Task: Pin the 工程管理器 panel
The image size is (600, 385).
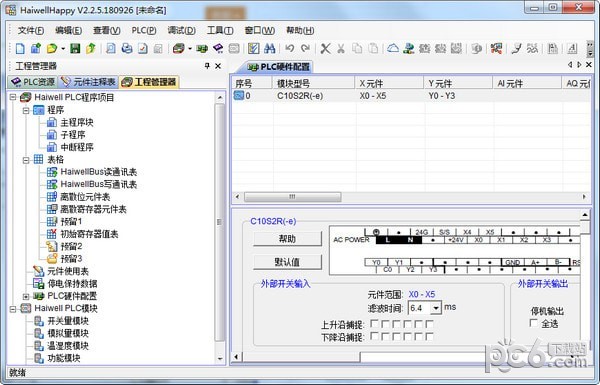Action: [x=207, y=66]
